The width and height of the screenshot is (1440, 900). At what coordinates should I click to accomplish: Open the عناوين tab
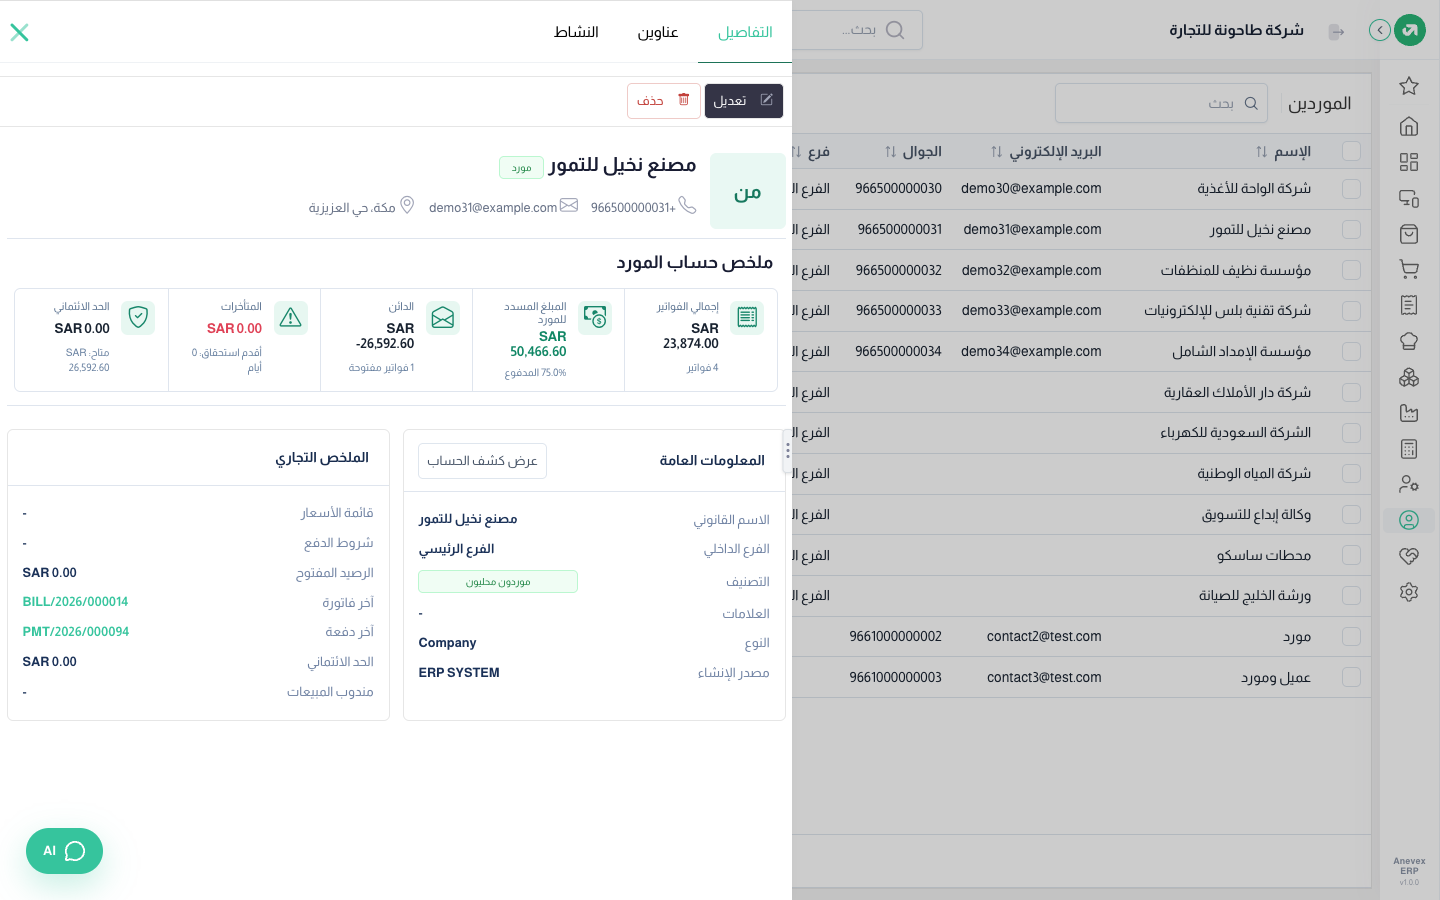[x=658, y=32]
